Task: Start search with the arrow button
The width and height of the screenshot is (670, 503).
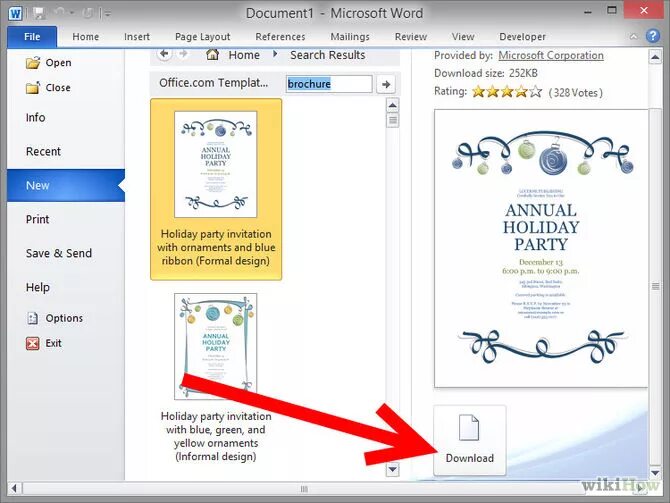Action: point(386,84)
